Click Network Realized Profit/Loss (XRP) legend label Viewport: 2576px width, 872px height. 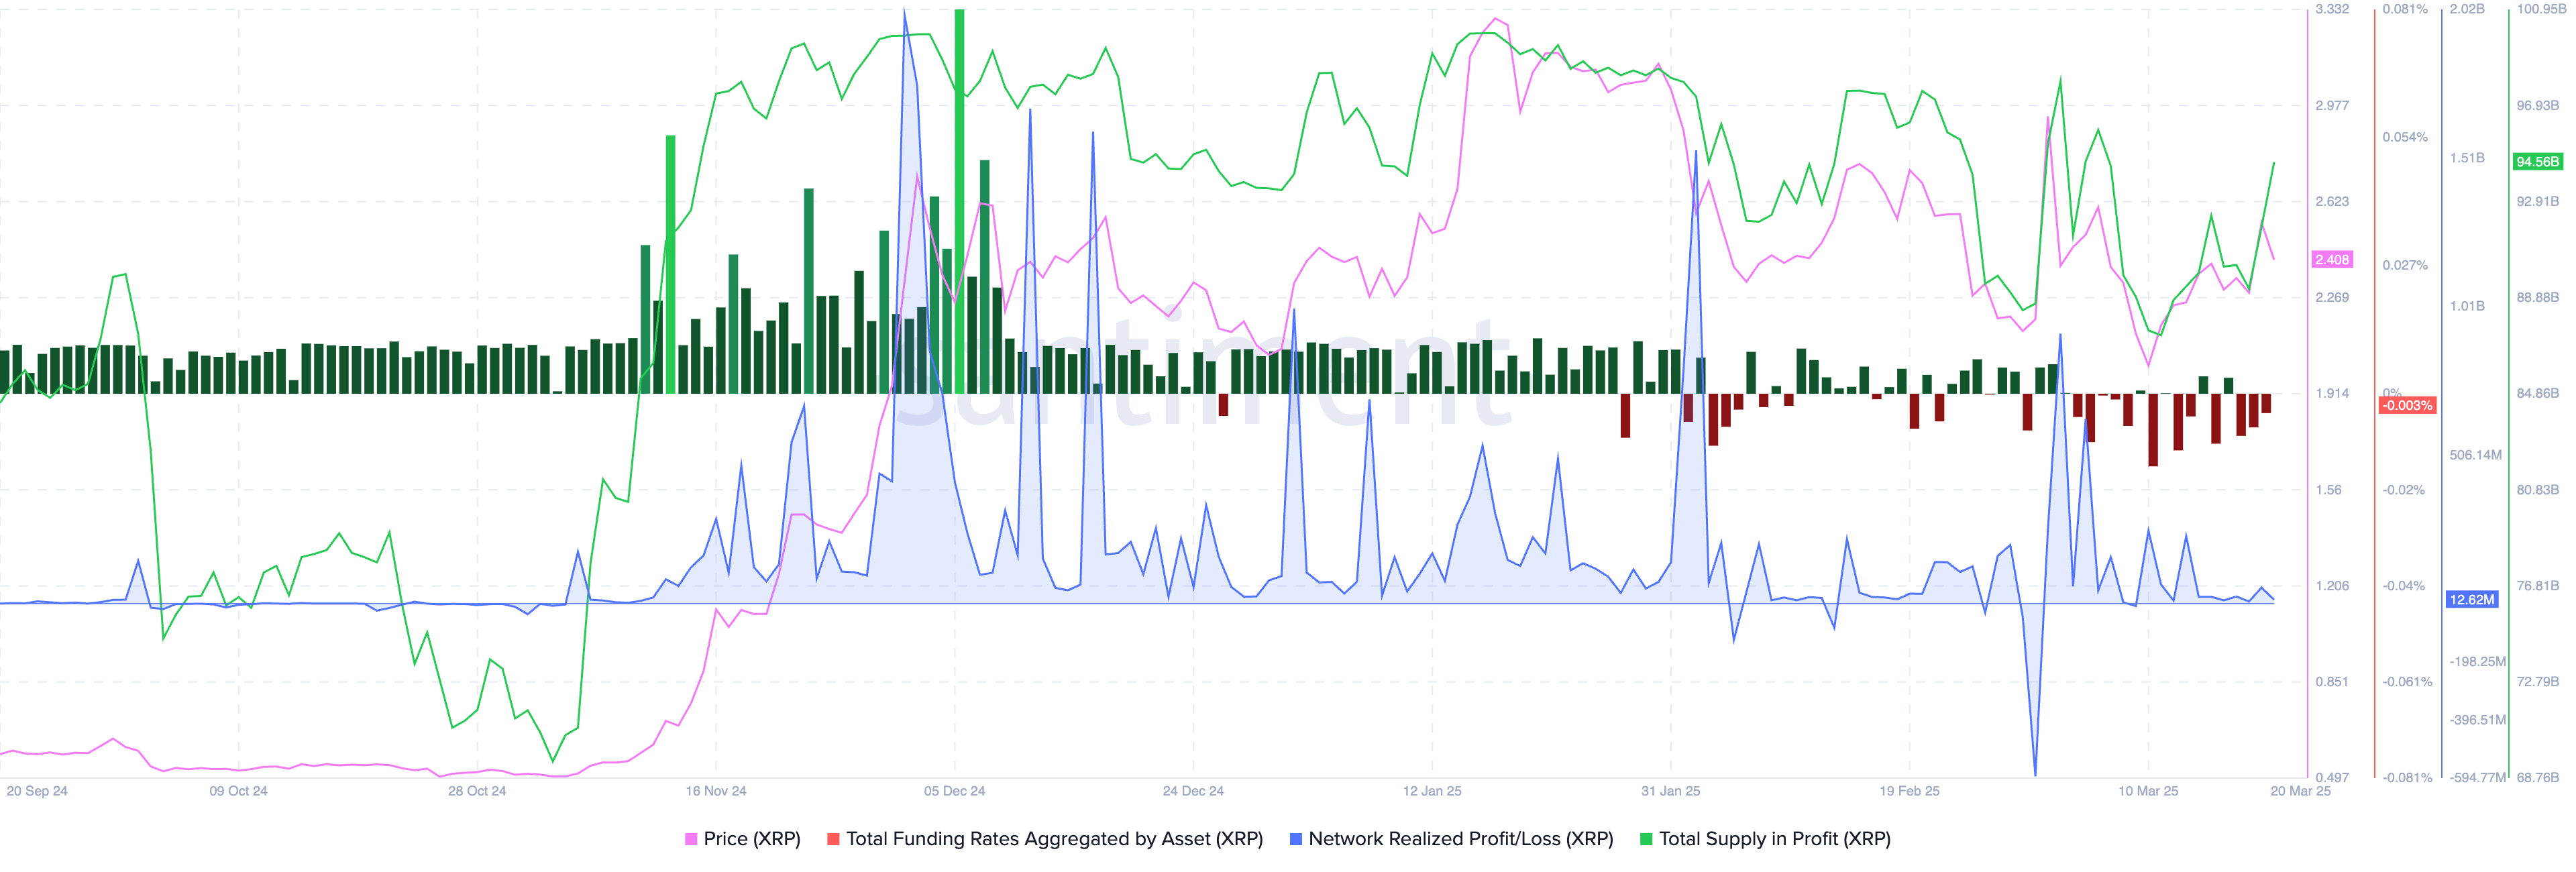tap(1460, 839)
